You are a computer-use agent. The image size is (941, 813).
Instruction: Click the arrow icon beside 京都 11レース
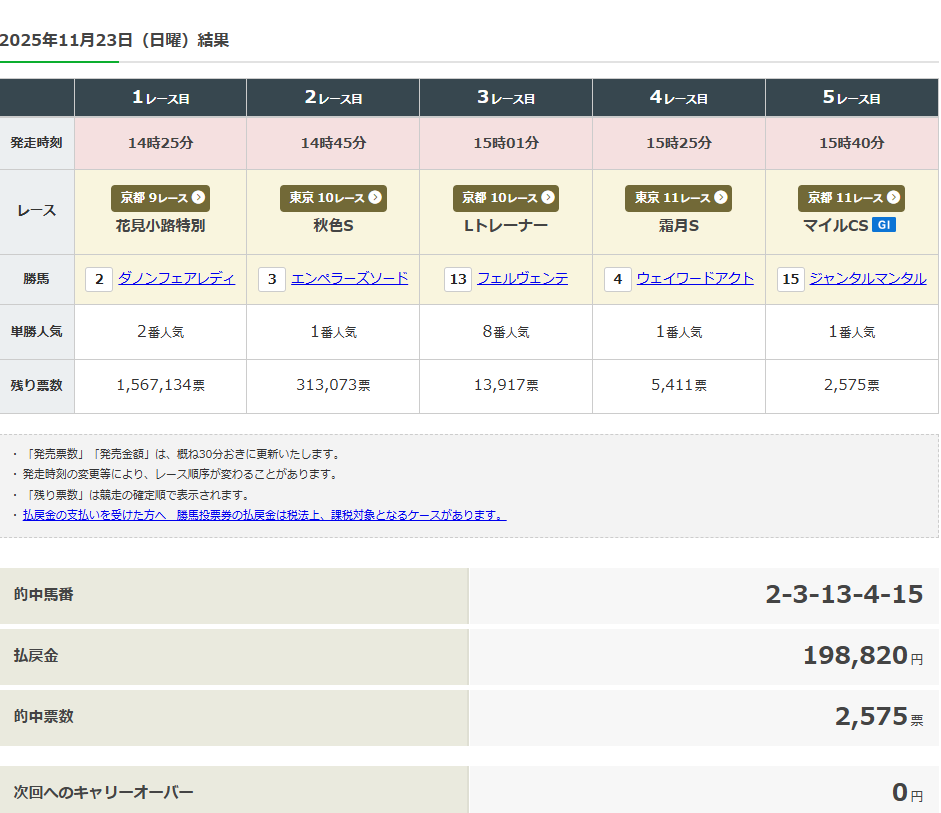click(894, 198)
